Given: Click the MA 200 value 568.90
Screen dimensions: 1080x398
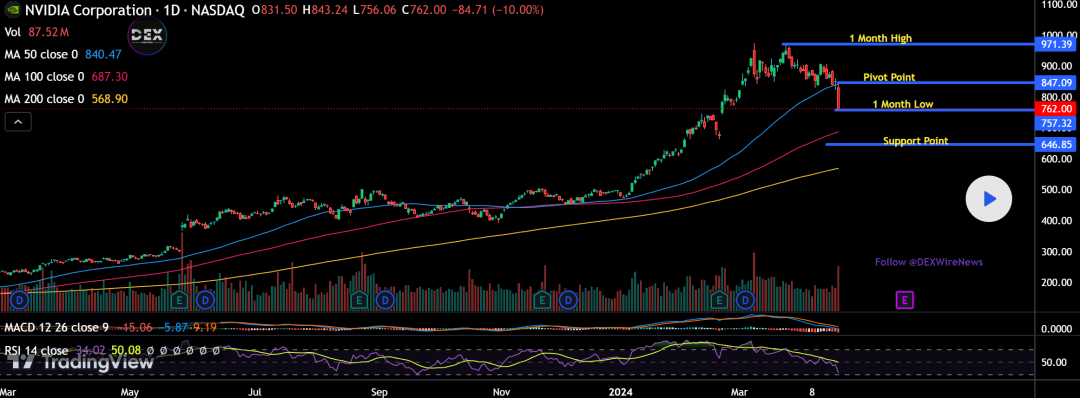Looking at the screenshot, I should coord(110,99).
